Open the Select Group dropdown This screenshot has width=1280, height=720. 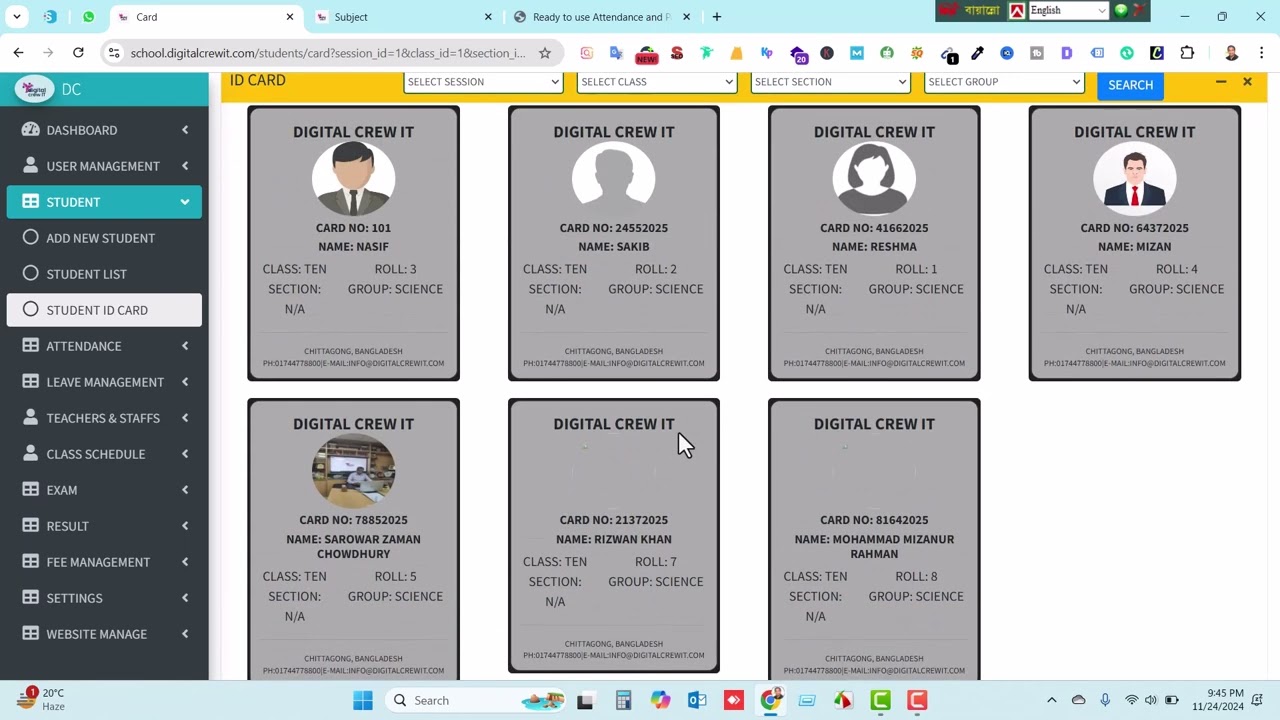(x=1004, y=82)
